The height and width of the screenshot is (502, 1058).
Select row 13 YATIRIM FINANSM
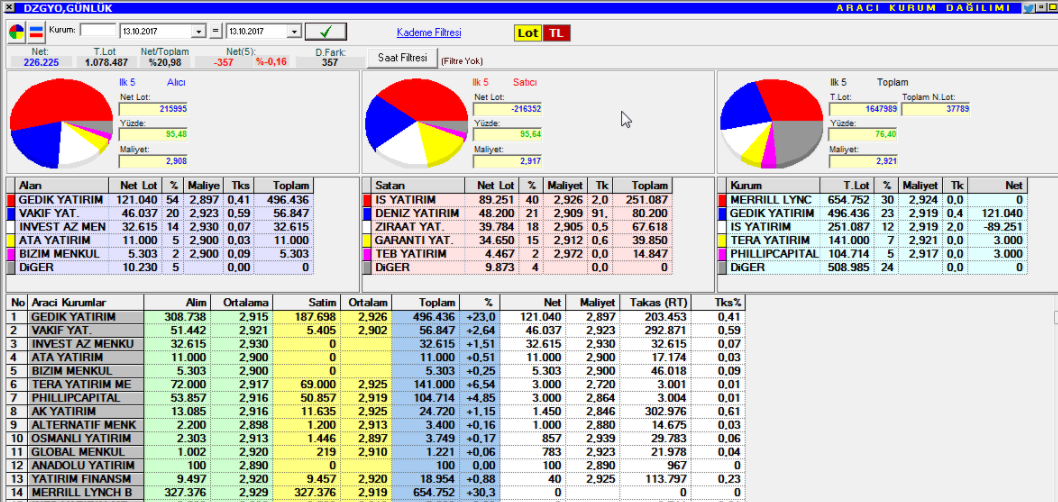click(x=375, y=478)
